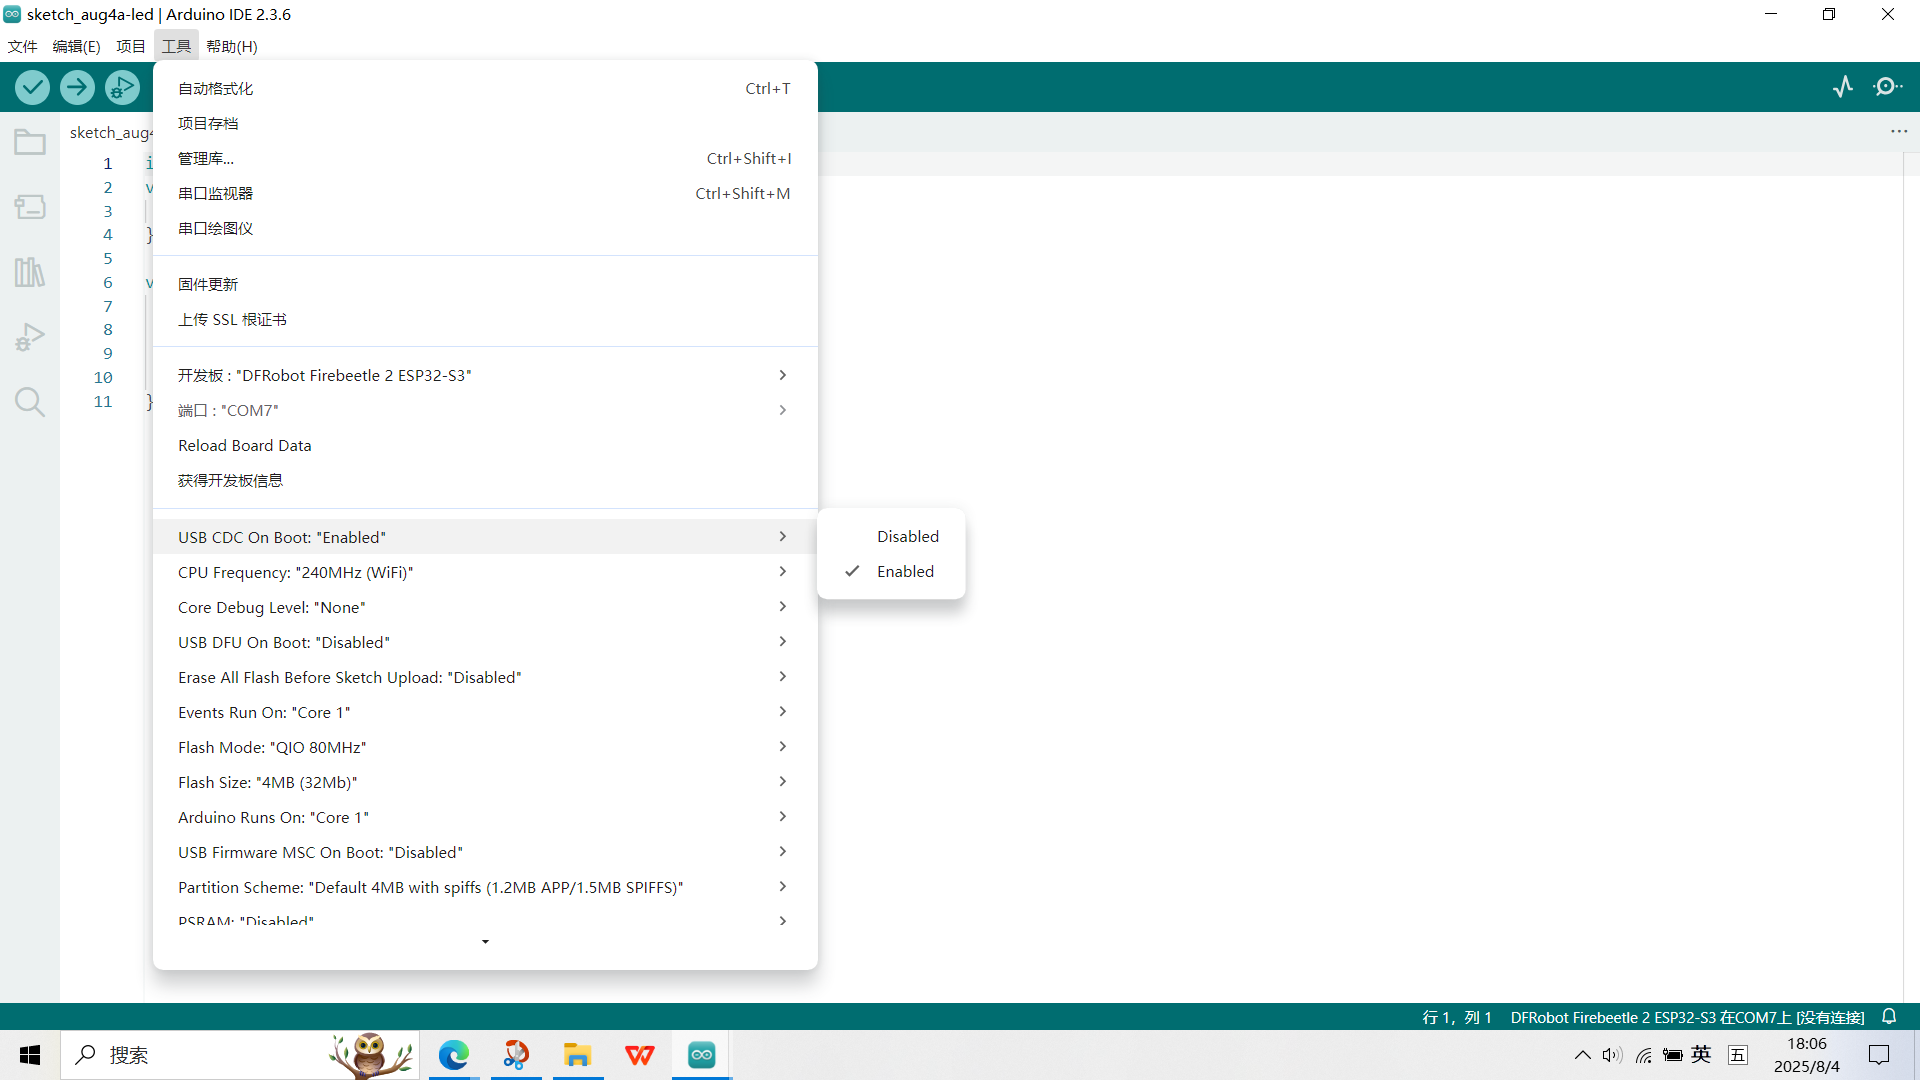Select Enabled for USB CDC On Boot
The image size is (1920, 1080).
coord(891,572)
